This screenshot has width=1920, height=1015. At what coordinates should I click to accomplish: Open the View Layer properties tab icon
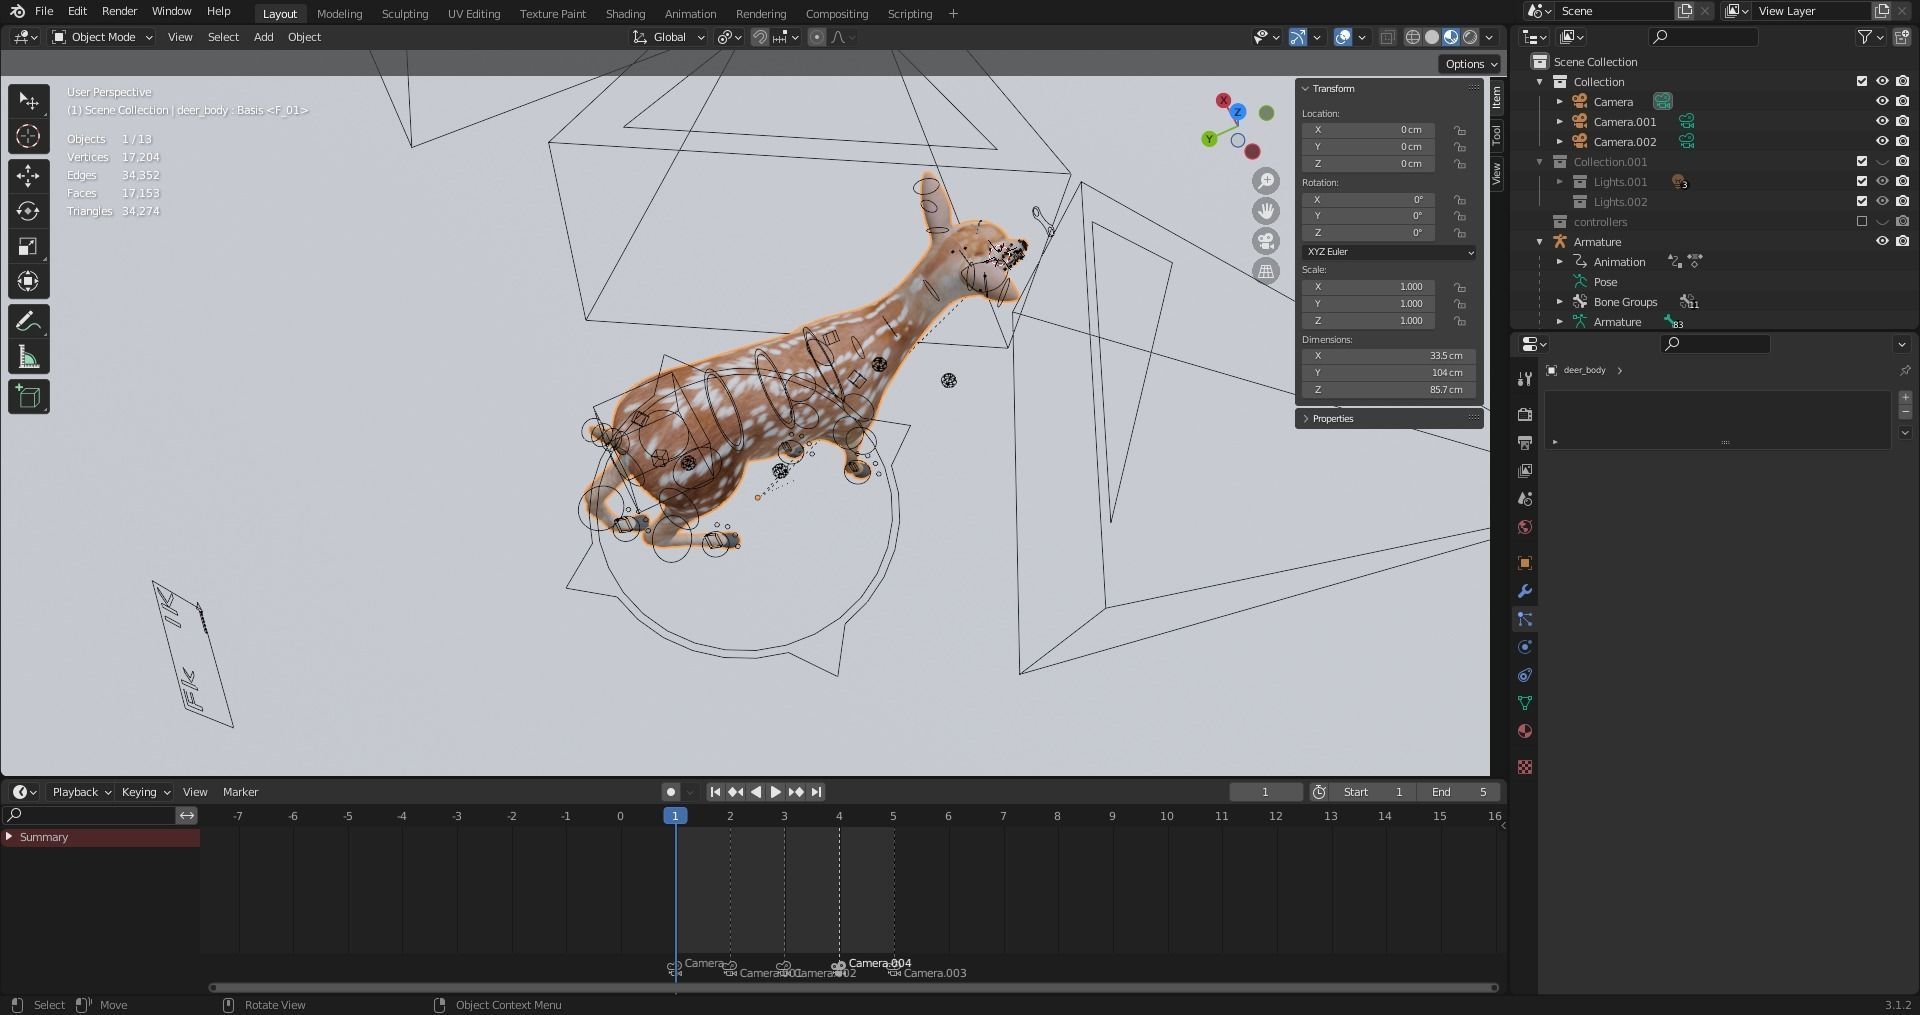1525,470
